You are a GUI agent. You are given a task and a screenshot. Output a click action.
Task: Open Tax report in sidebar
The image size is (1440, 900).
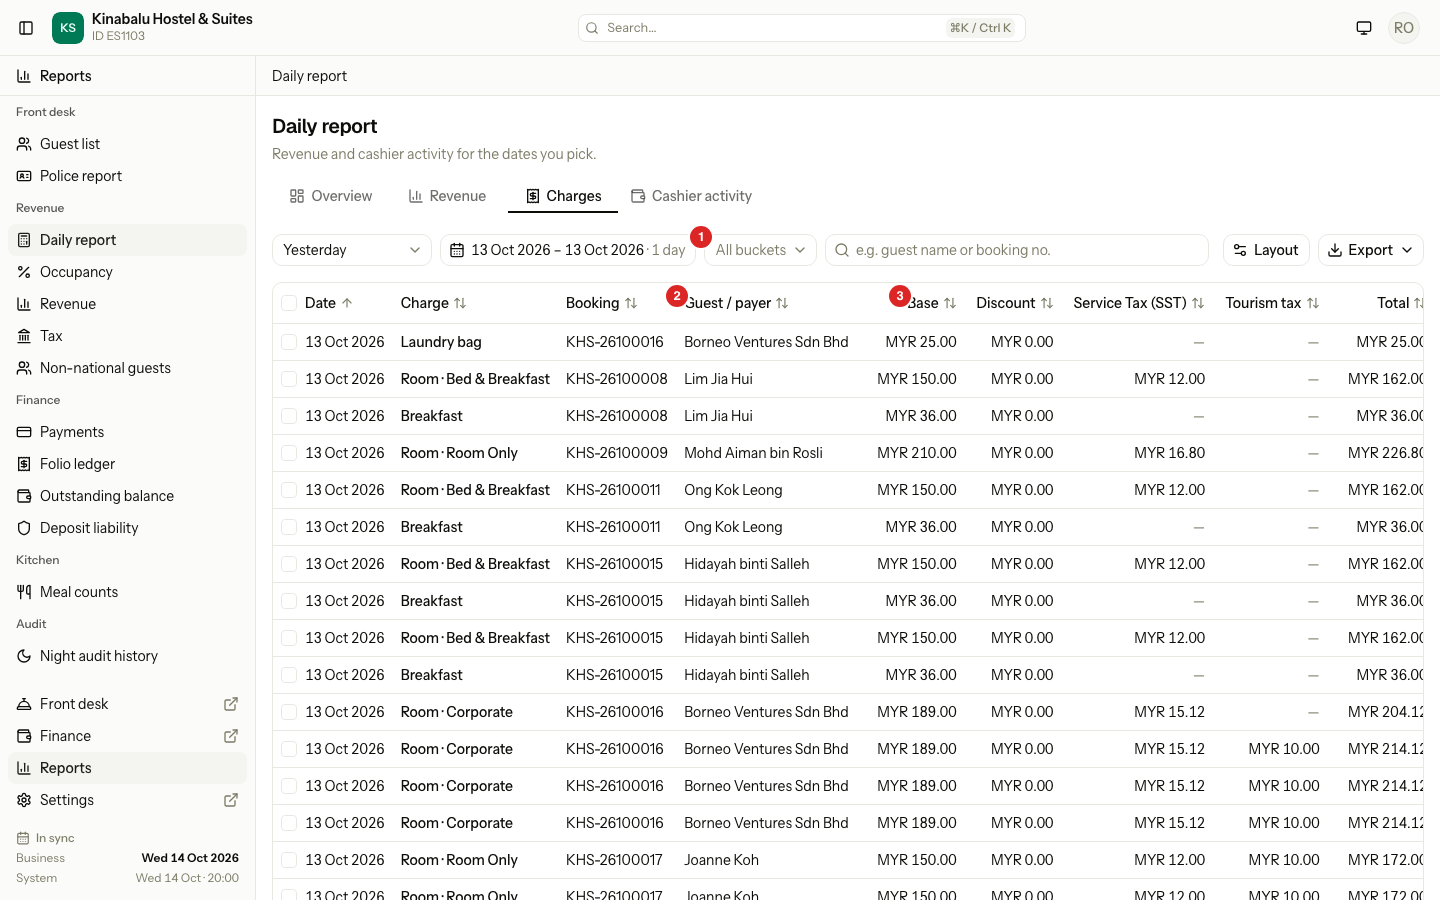coord(128,336)
